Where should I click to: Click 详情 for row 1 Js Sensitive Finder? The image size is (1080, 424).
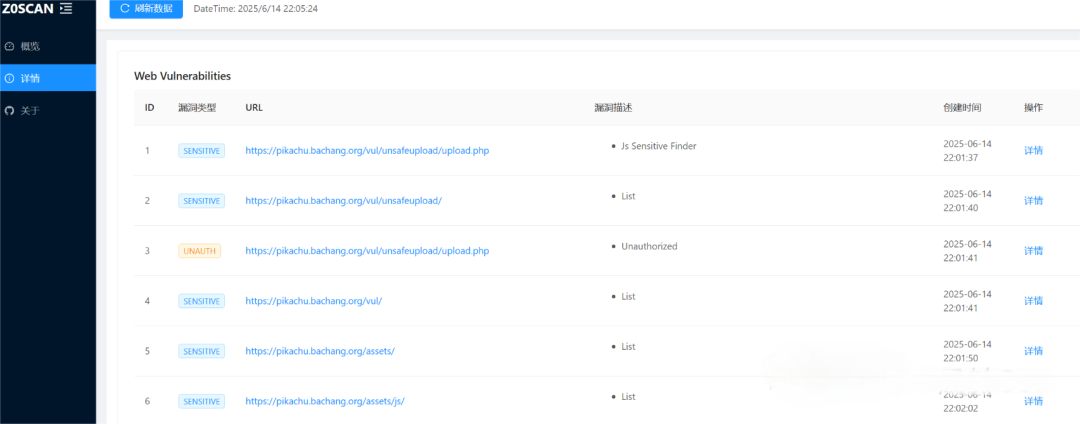[x=1033, y=151]
